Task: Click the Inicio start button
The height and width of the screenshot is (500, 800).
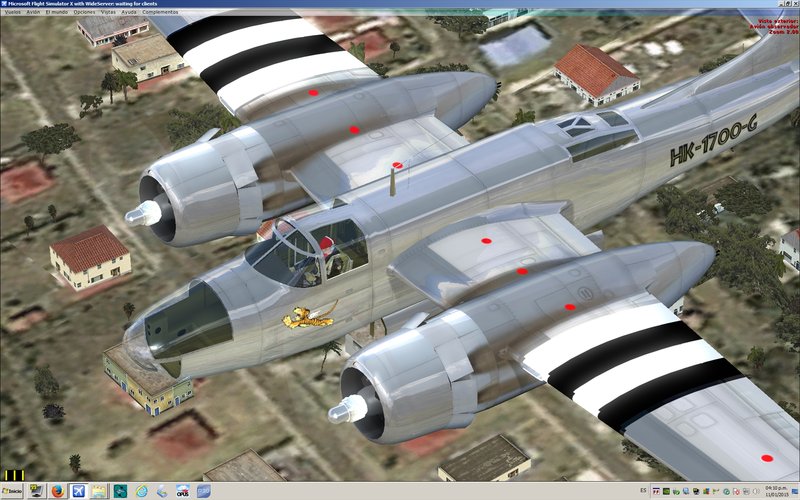Action: (11, 491)
